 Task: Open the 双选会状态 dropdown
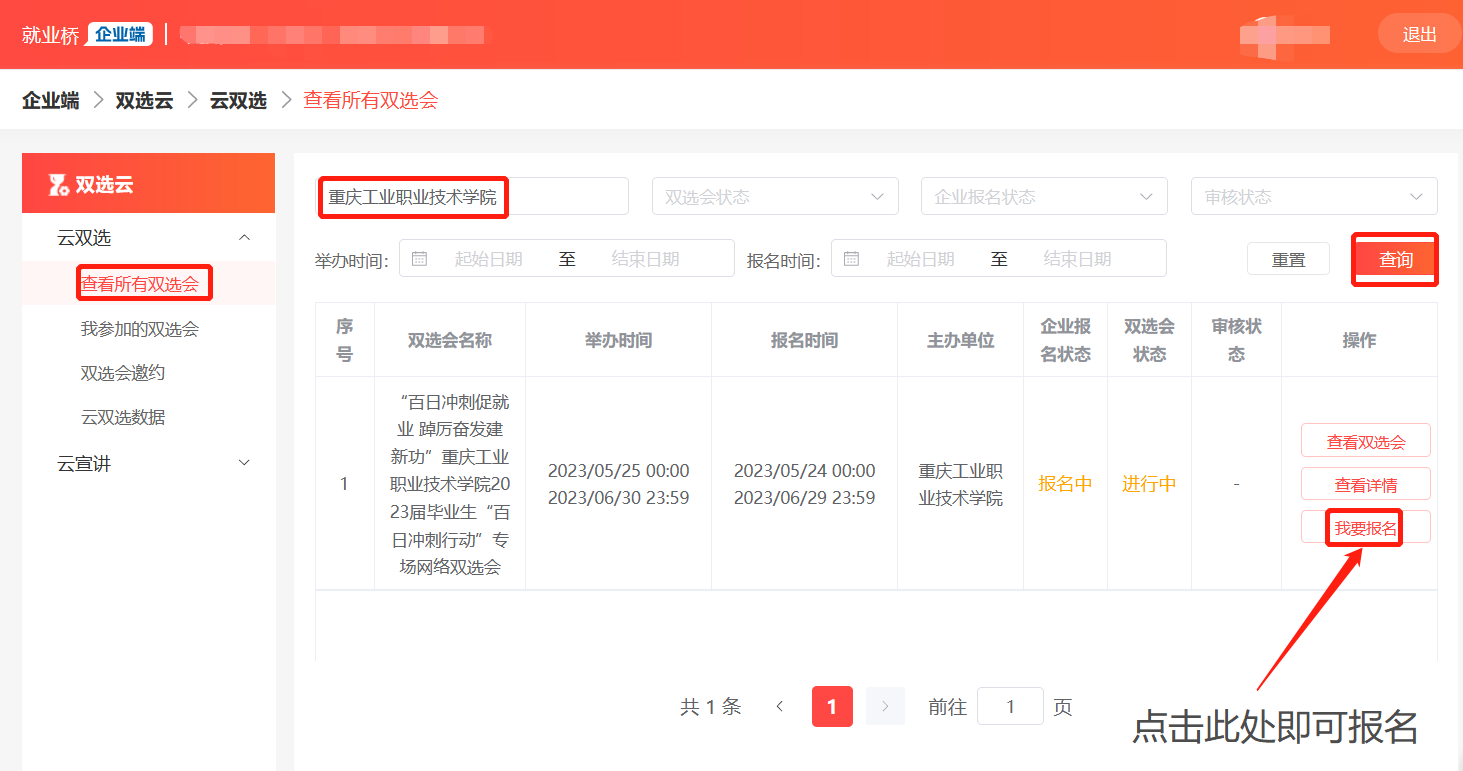(x=775, y=196)
